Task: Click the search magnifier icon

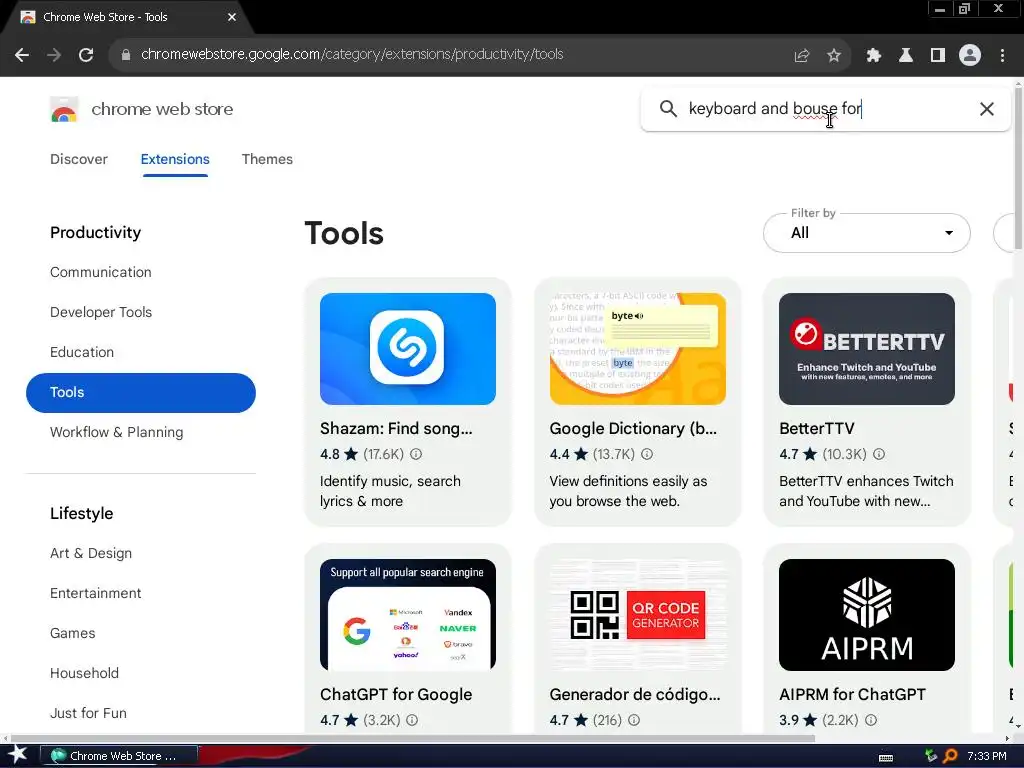Action: point(668,108)
